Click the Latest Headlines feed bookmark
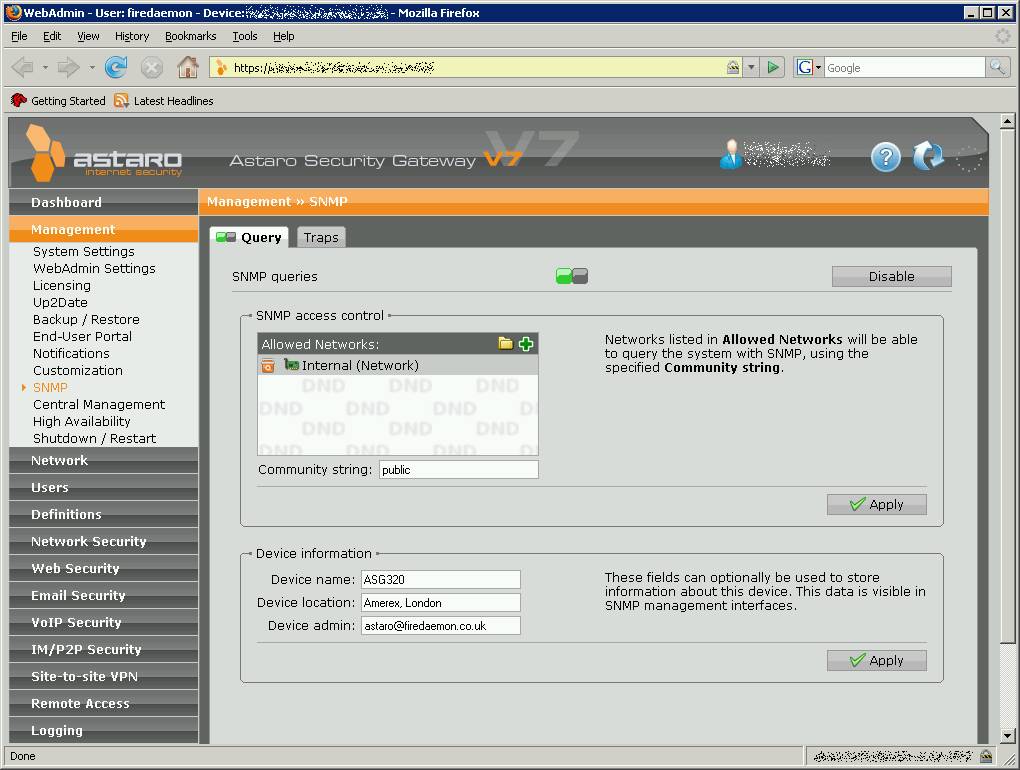 click(164, 101)
